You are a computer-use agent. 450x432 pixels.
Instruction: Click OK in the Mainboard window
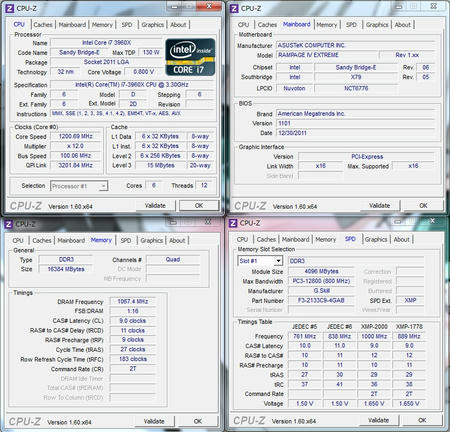(x=423, y=205)
